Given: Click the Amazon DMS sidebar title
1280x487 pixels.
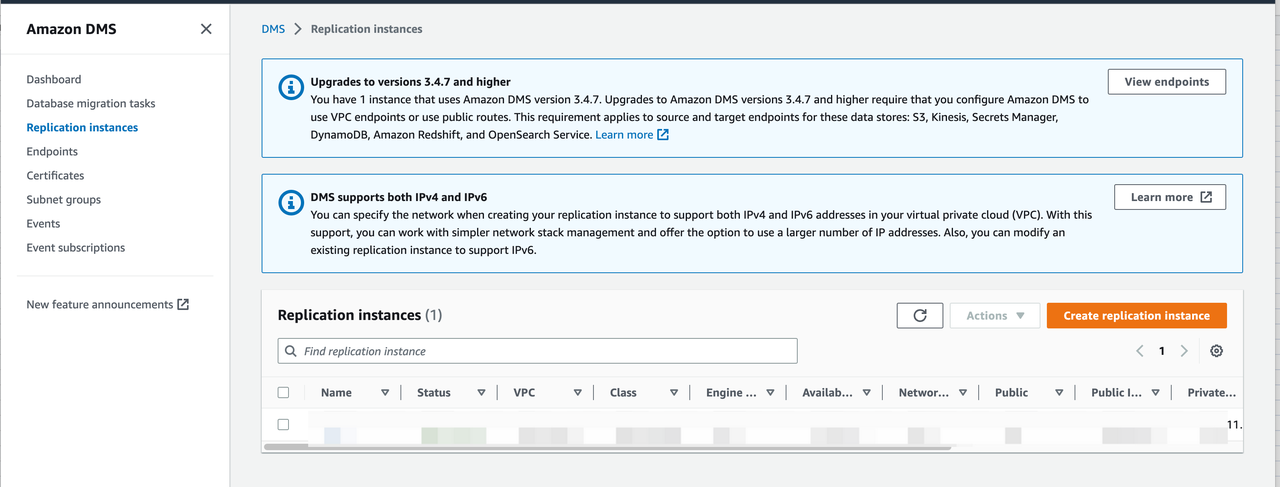Looking at the screenshot, I should (71, 29).
